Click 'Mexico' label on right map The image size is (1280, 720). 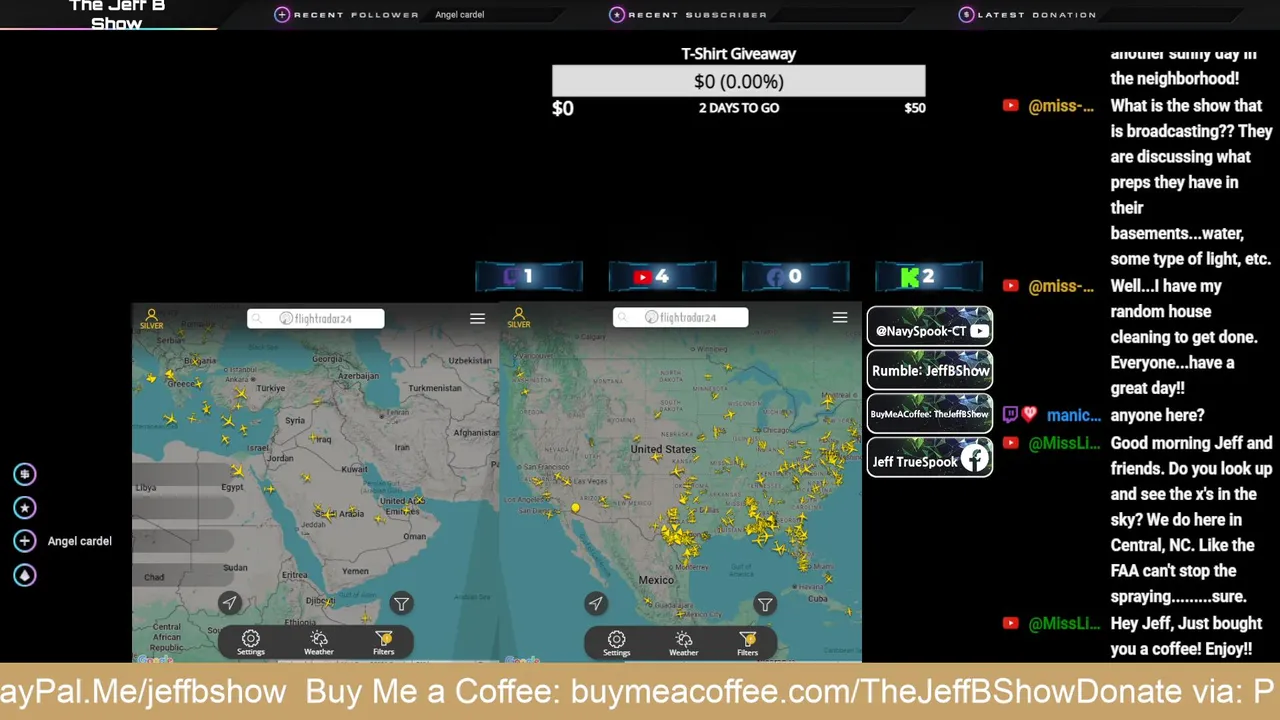point(656,580)
